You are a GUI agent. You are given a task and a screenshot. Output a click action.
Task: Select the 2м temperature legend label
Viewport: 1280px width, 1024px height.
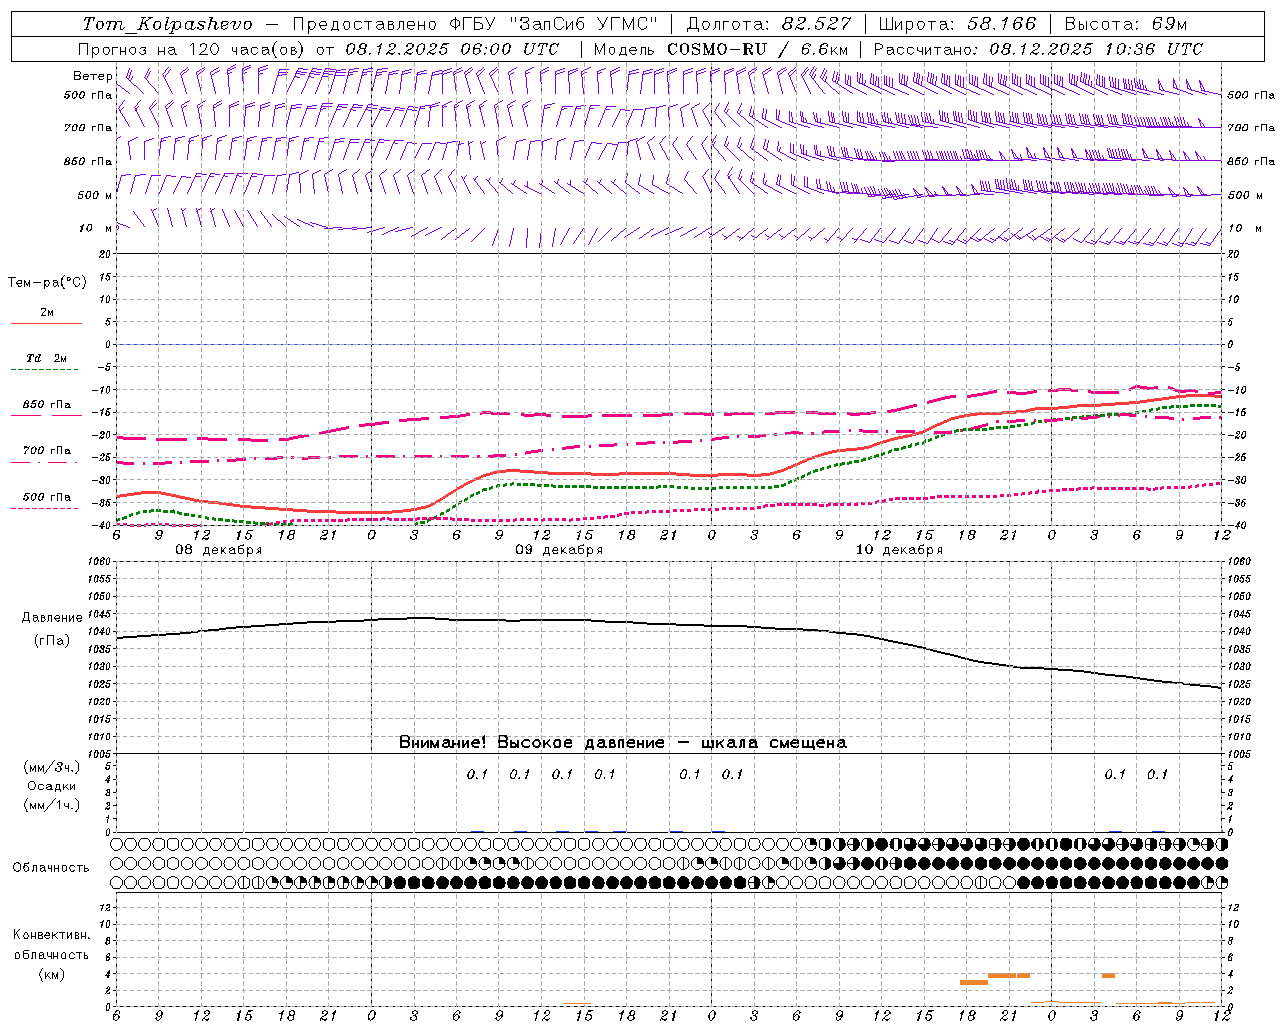pyautogui.click(x=47, y=312)
